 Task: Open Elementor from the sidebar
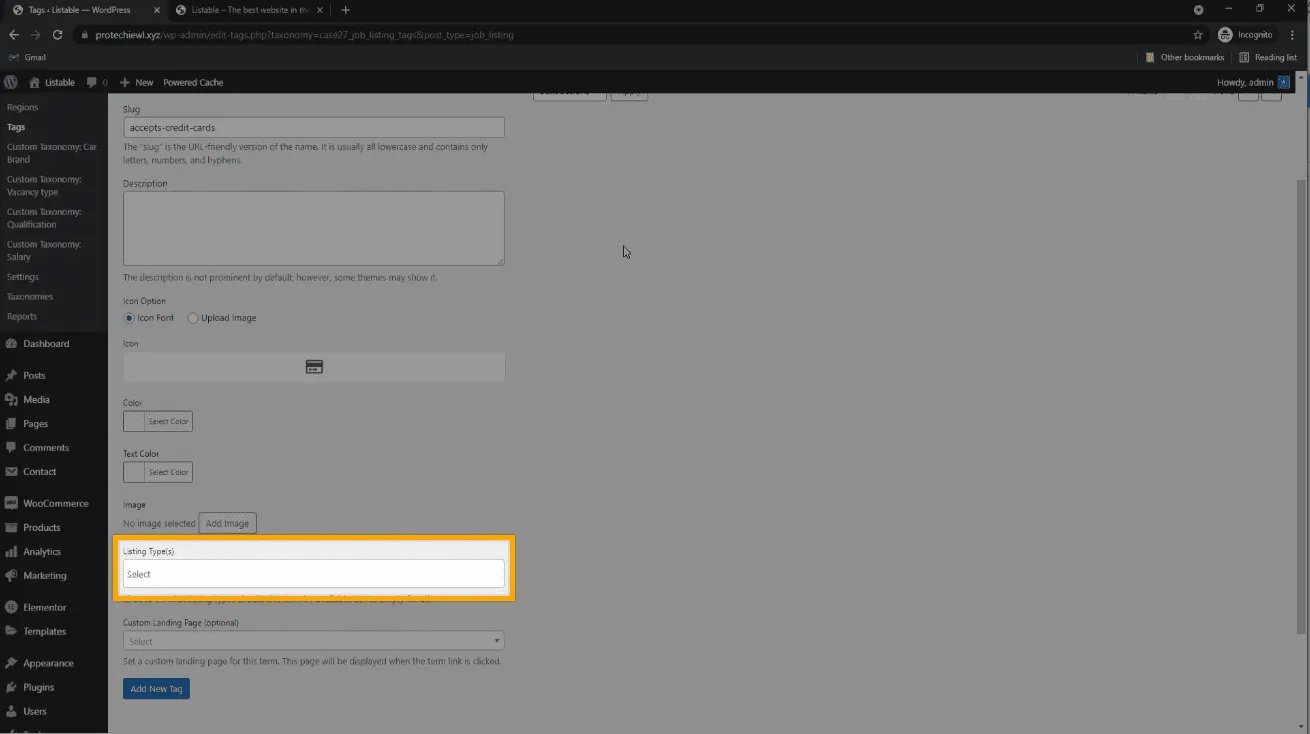tap(44, 608)
